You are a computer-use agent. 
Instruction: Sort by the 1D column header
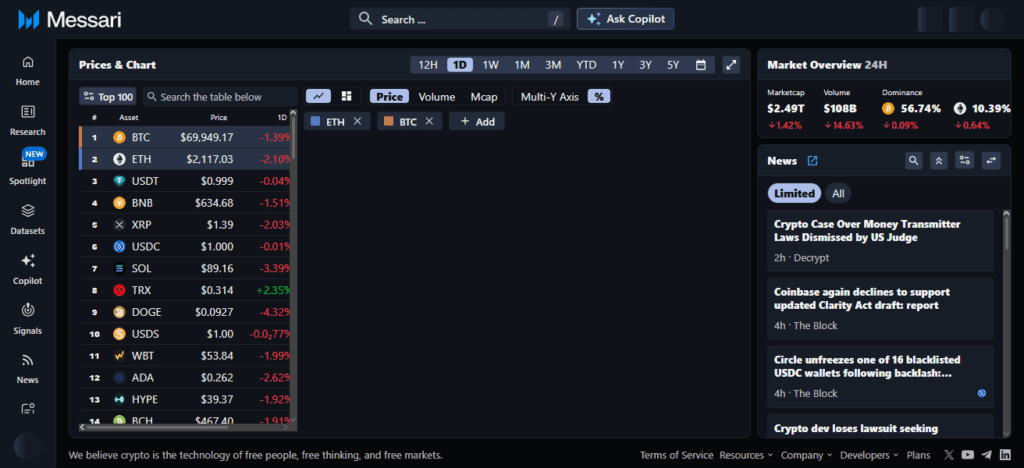pos(281,117)
